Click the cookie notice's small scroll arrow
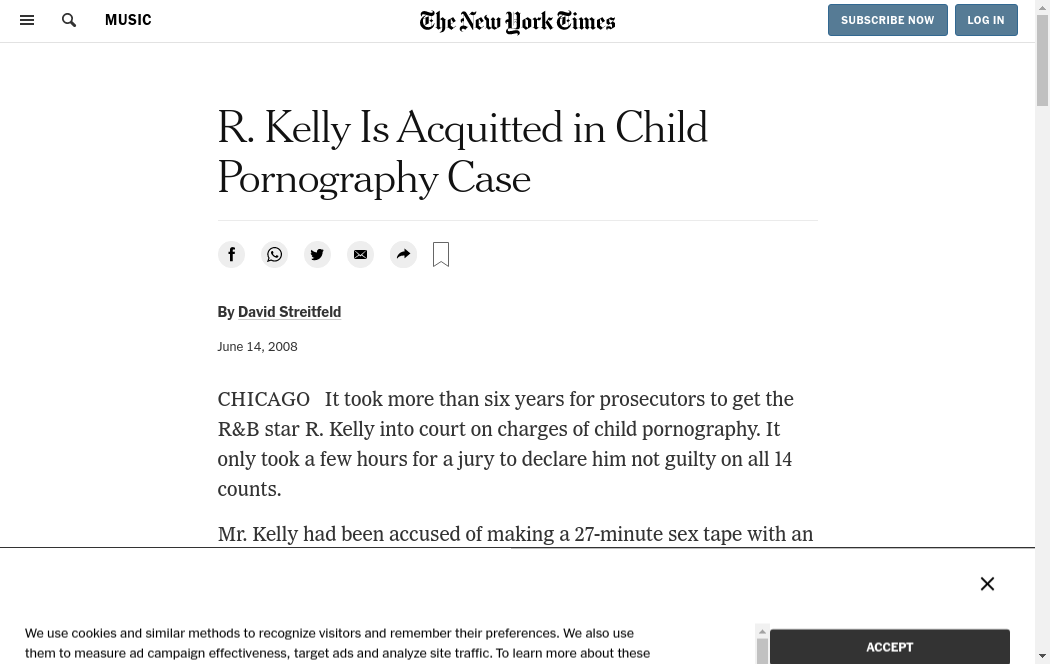Screen dimensions: 1050x664 (763, 632)
